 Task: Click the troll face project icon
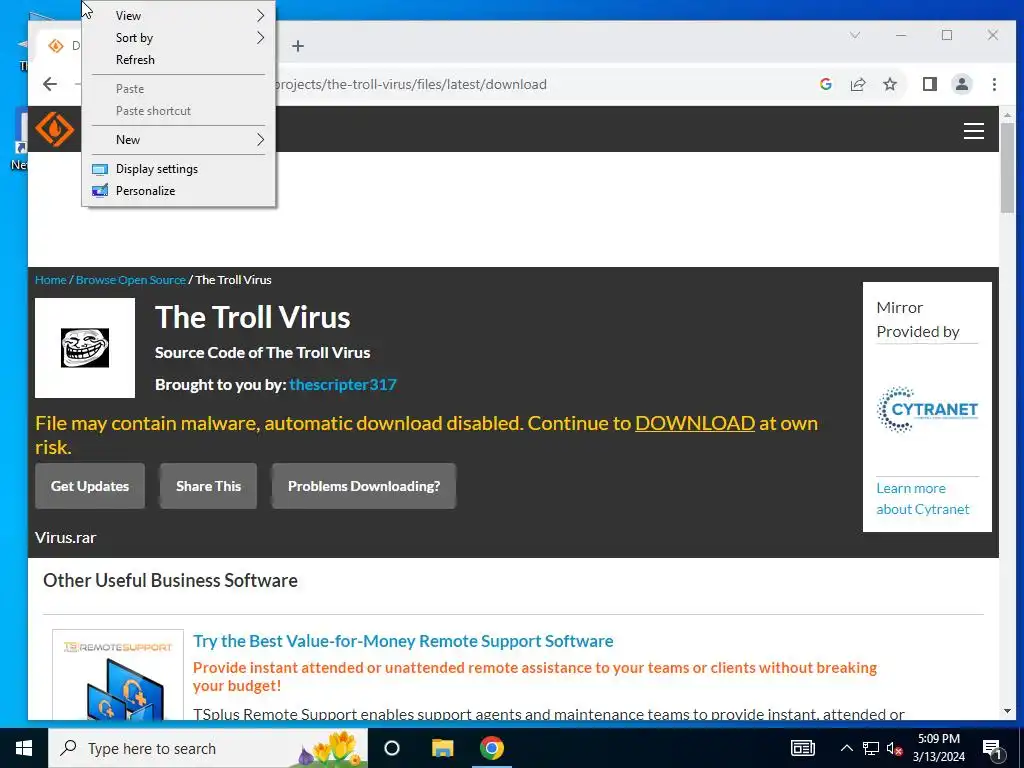pyautogui.click(x=85, y=348)
